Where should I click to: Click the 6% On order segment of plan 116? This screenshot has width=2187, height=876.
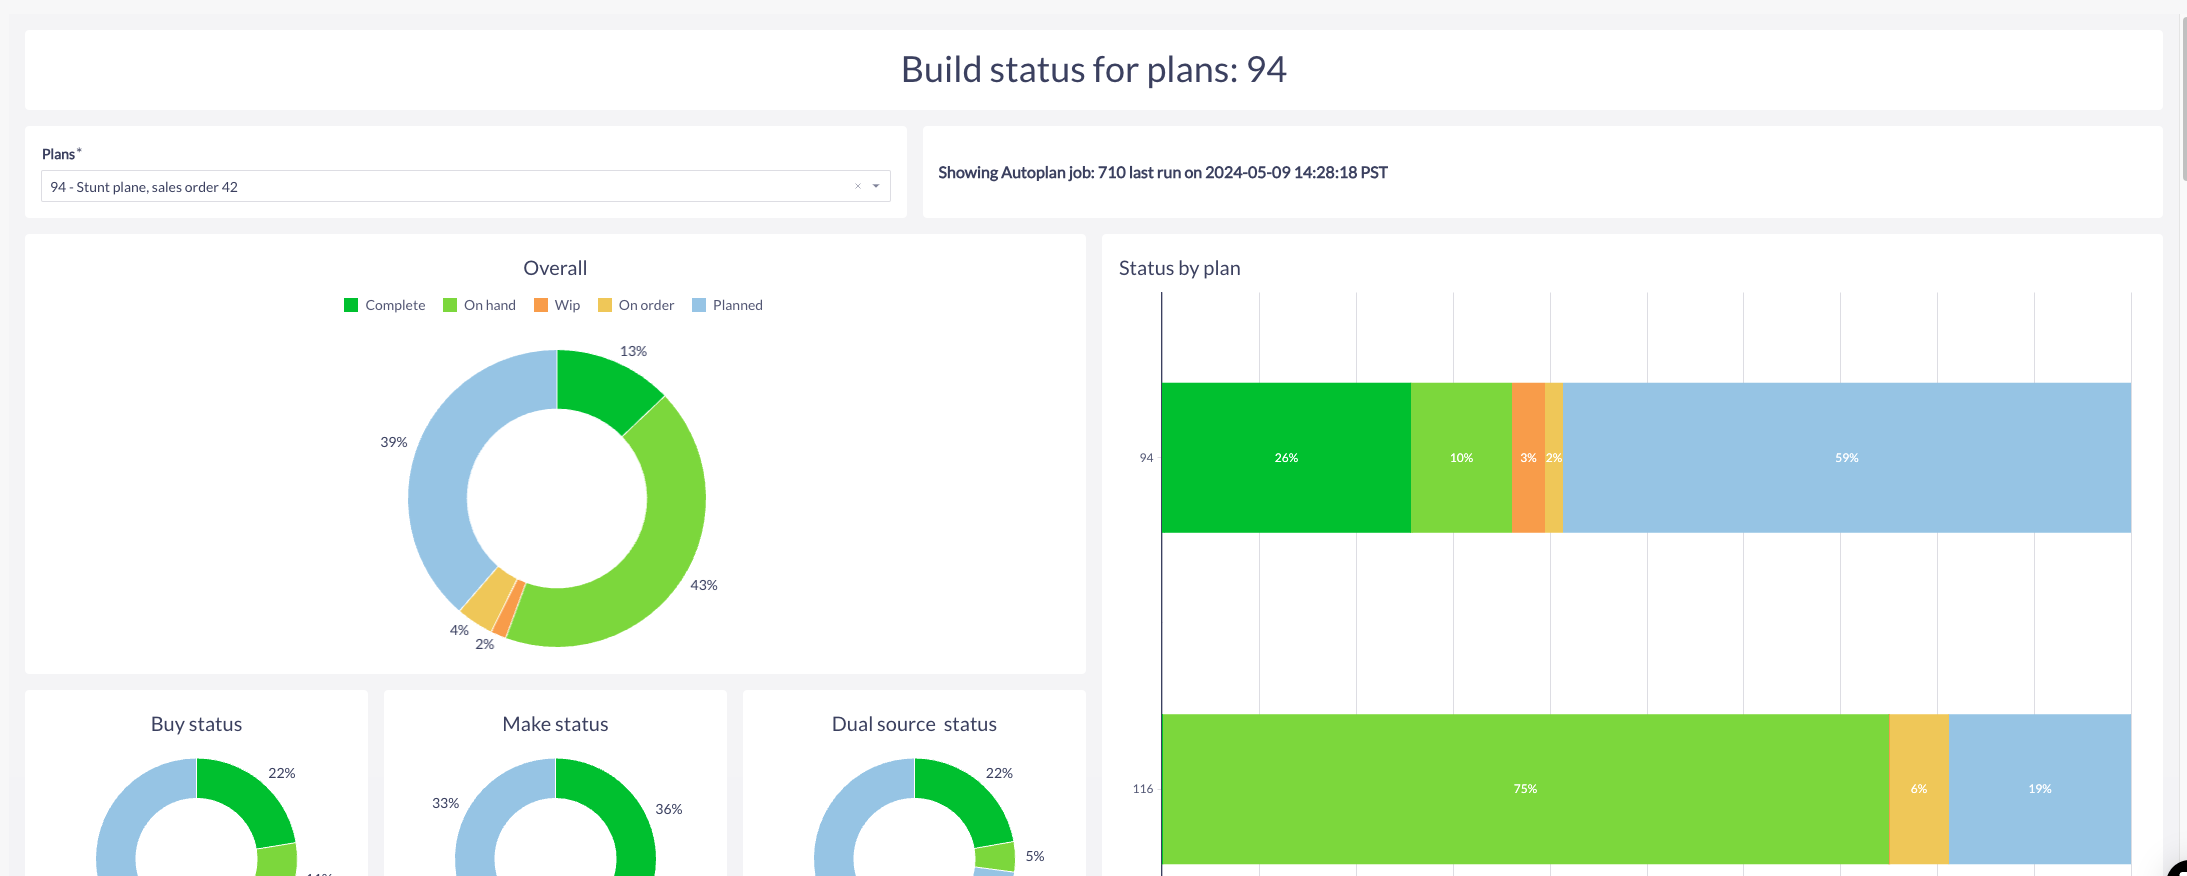[x=1919, y=788]
